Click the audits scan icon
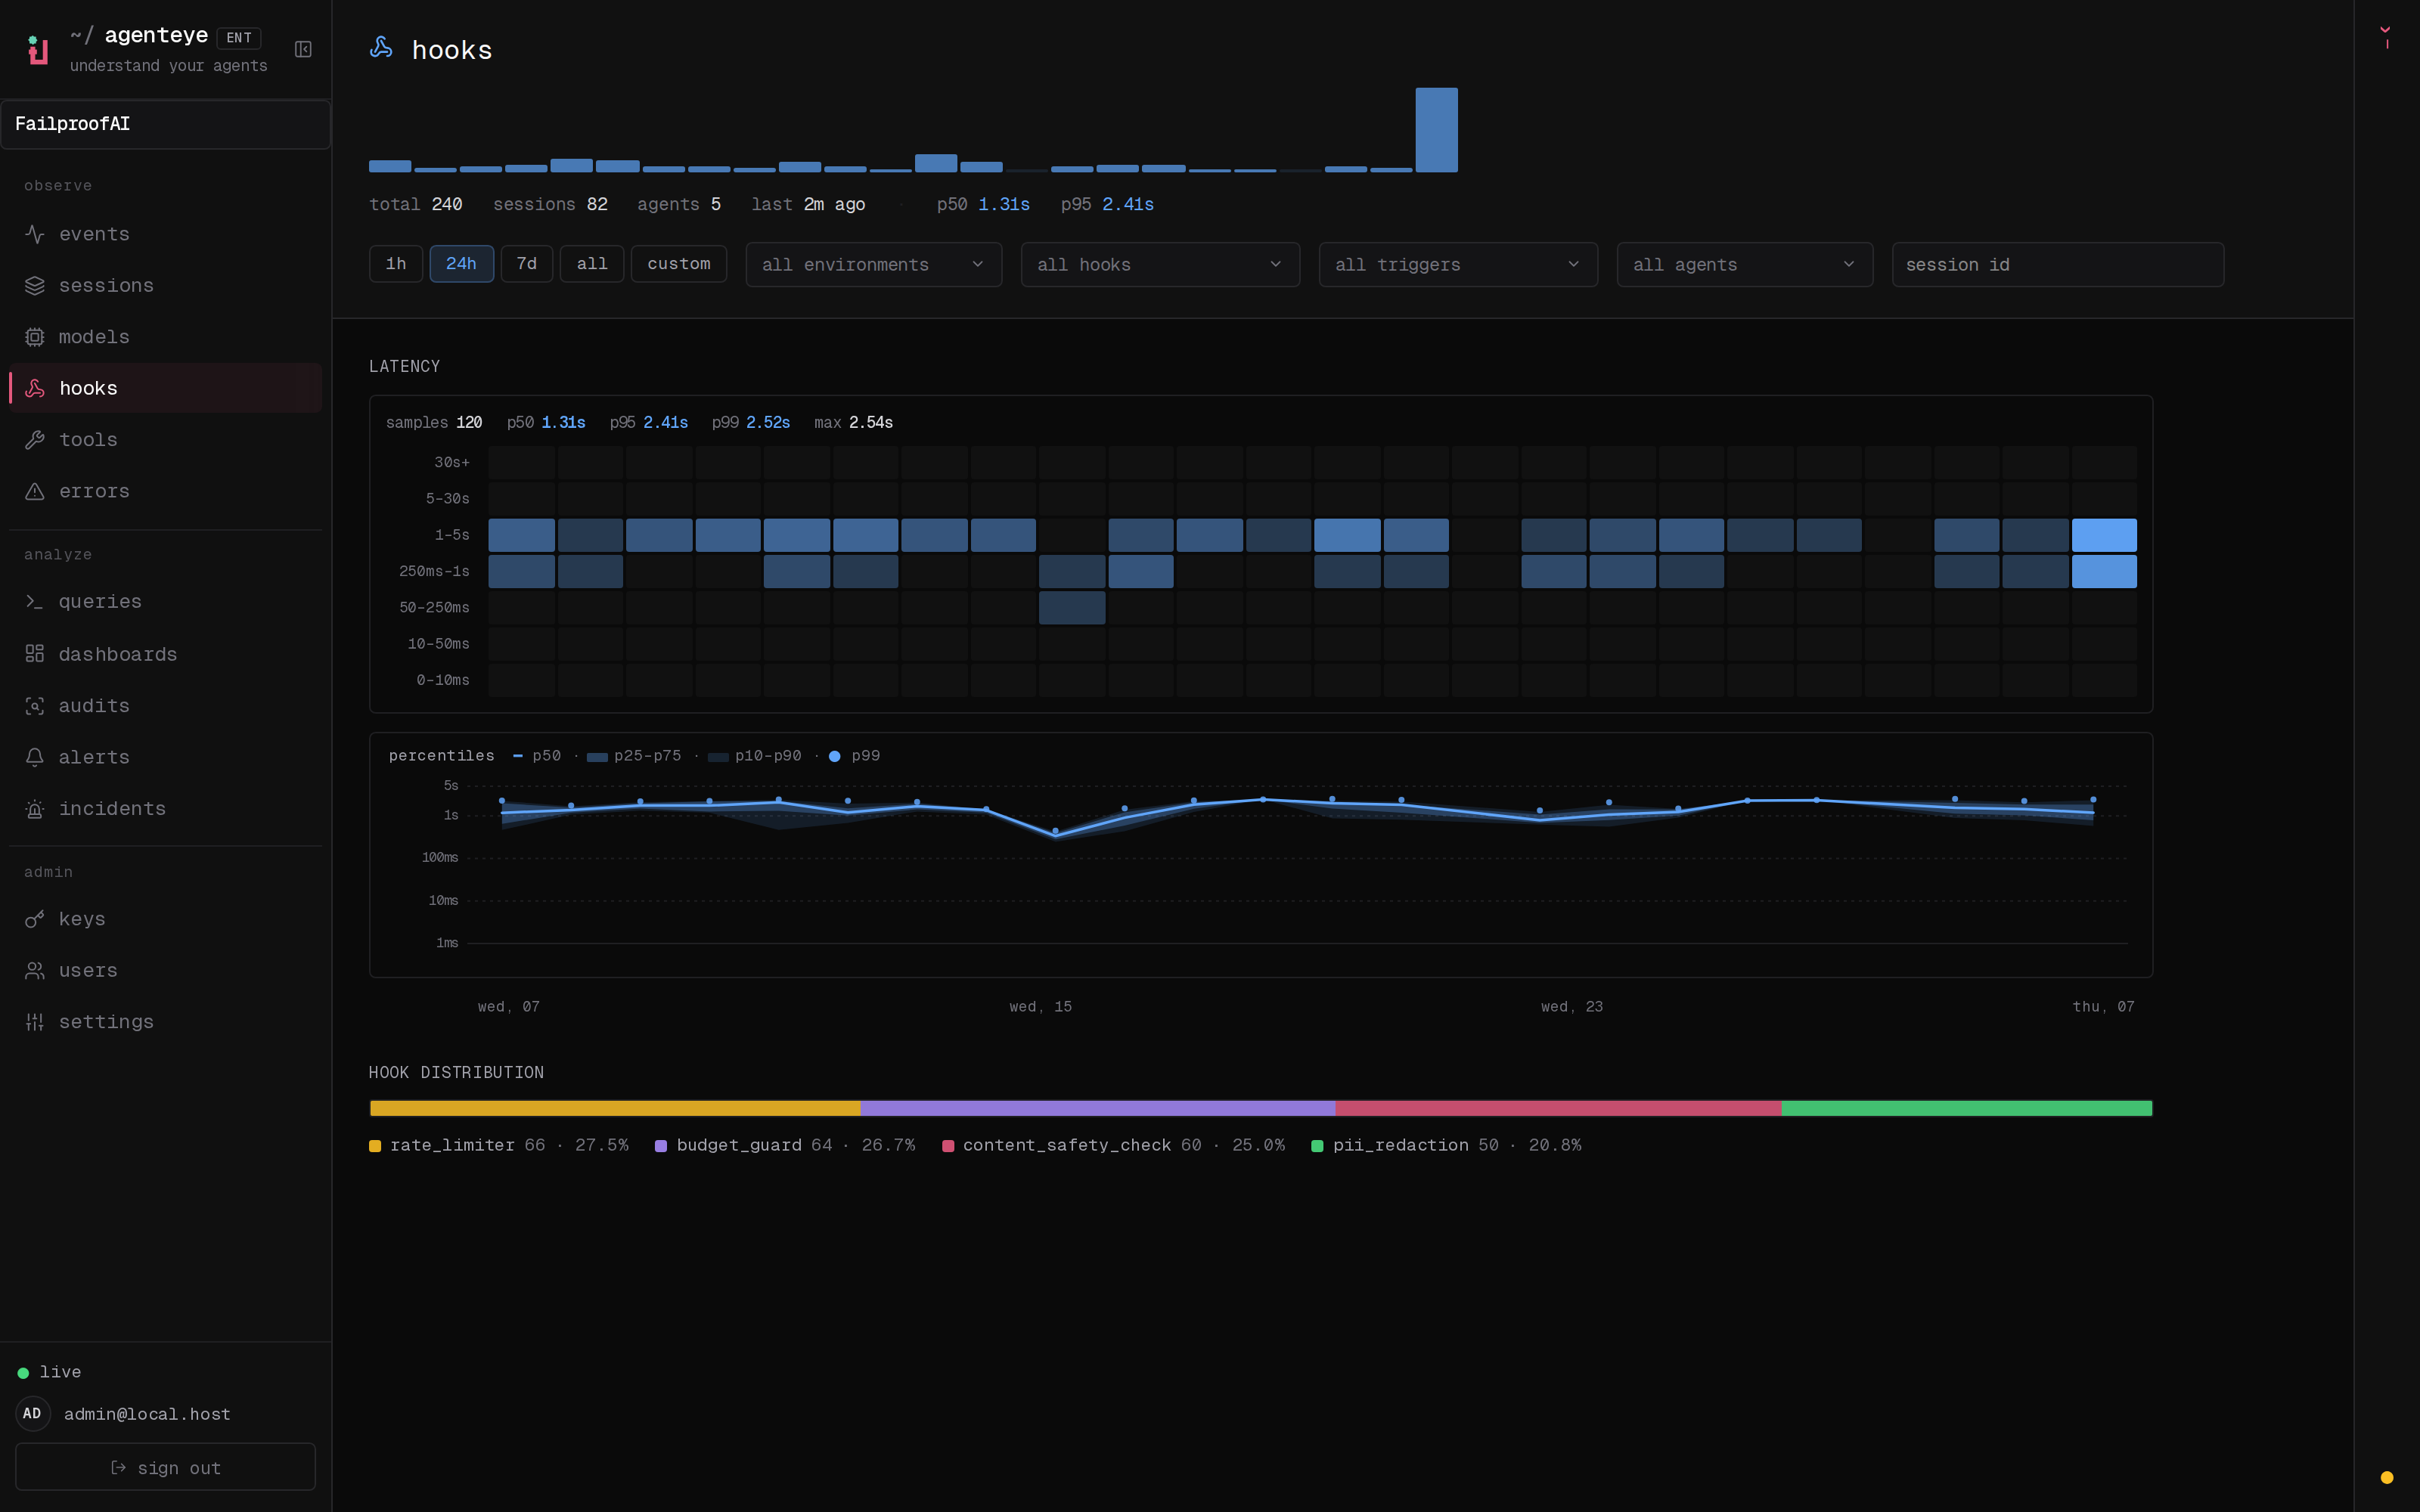 coord(35,706)
